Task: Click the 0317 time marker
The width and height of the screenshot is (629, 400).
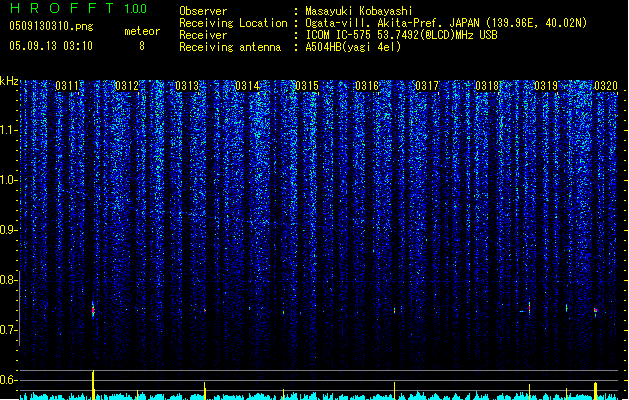Action: (427, 86)
